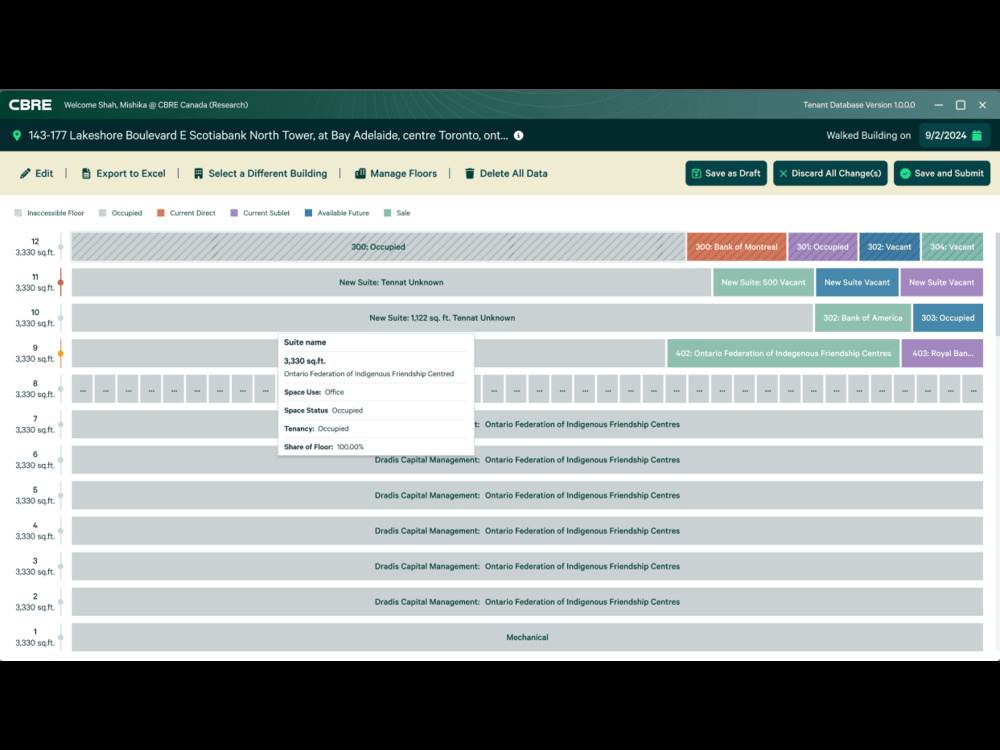Select the 302: Bank of America suite
This screenshot has width=1000, height=750.
click(863, 318)
